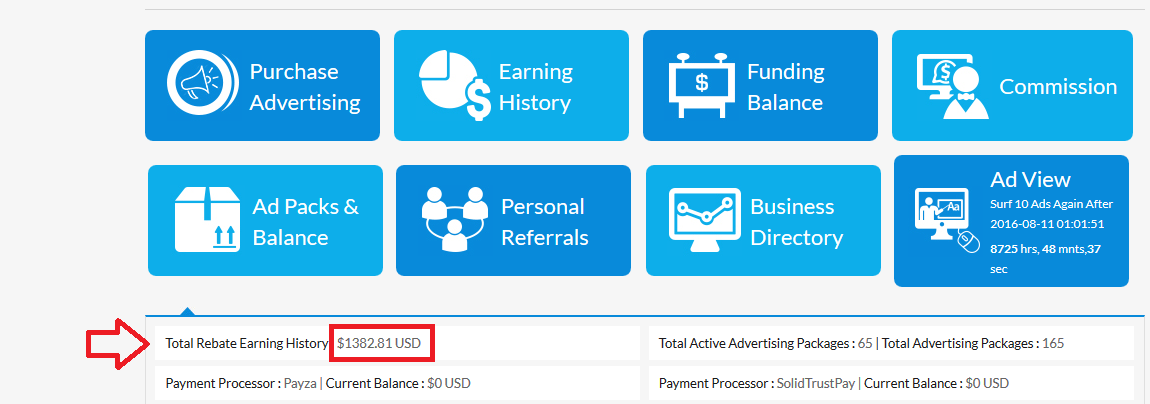Click the Ad View title text
1150x404 pixels.
point(1030,180)
